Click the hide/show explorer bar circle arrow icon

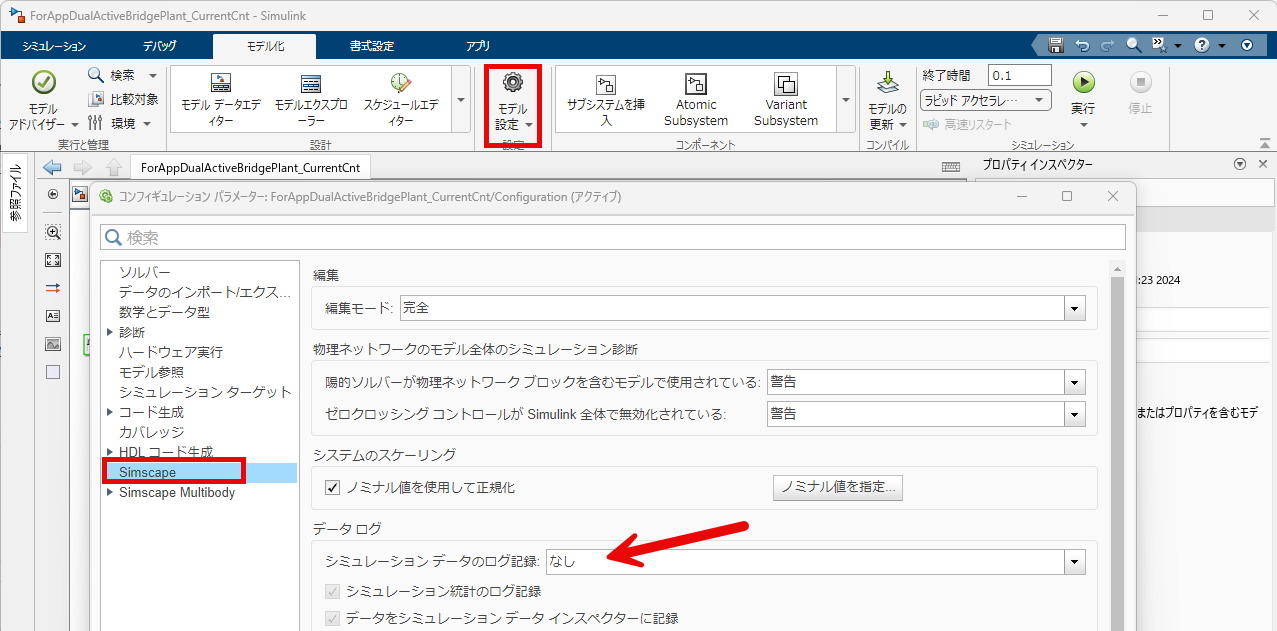(x=53, y=194)
